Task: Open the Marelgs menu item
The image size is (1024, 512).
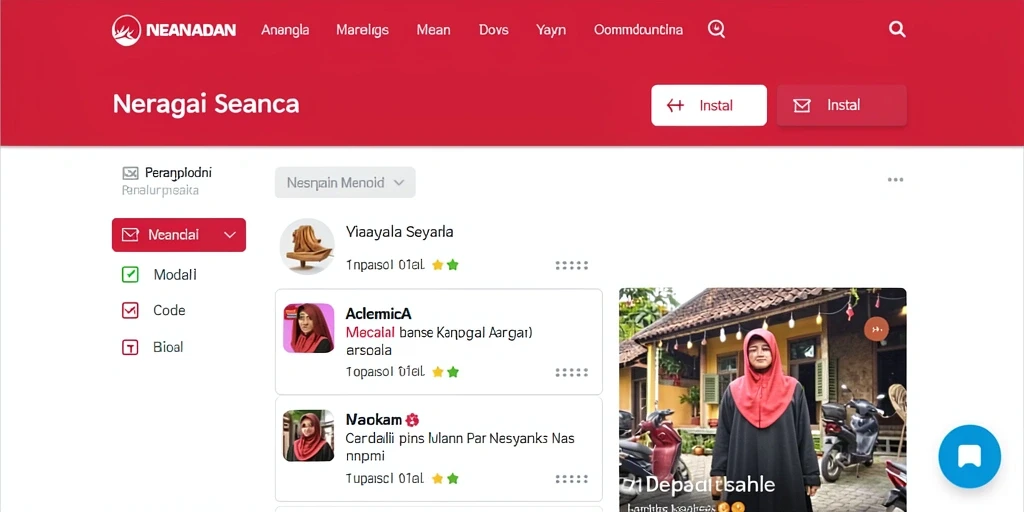Action: [x=362, y=29]
